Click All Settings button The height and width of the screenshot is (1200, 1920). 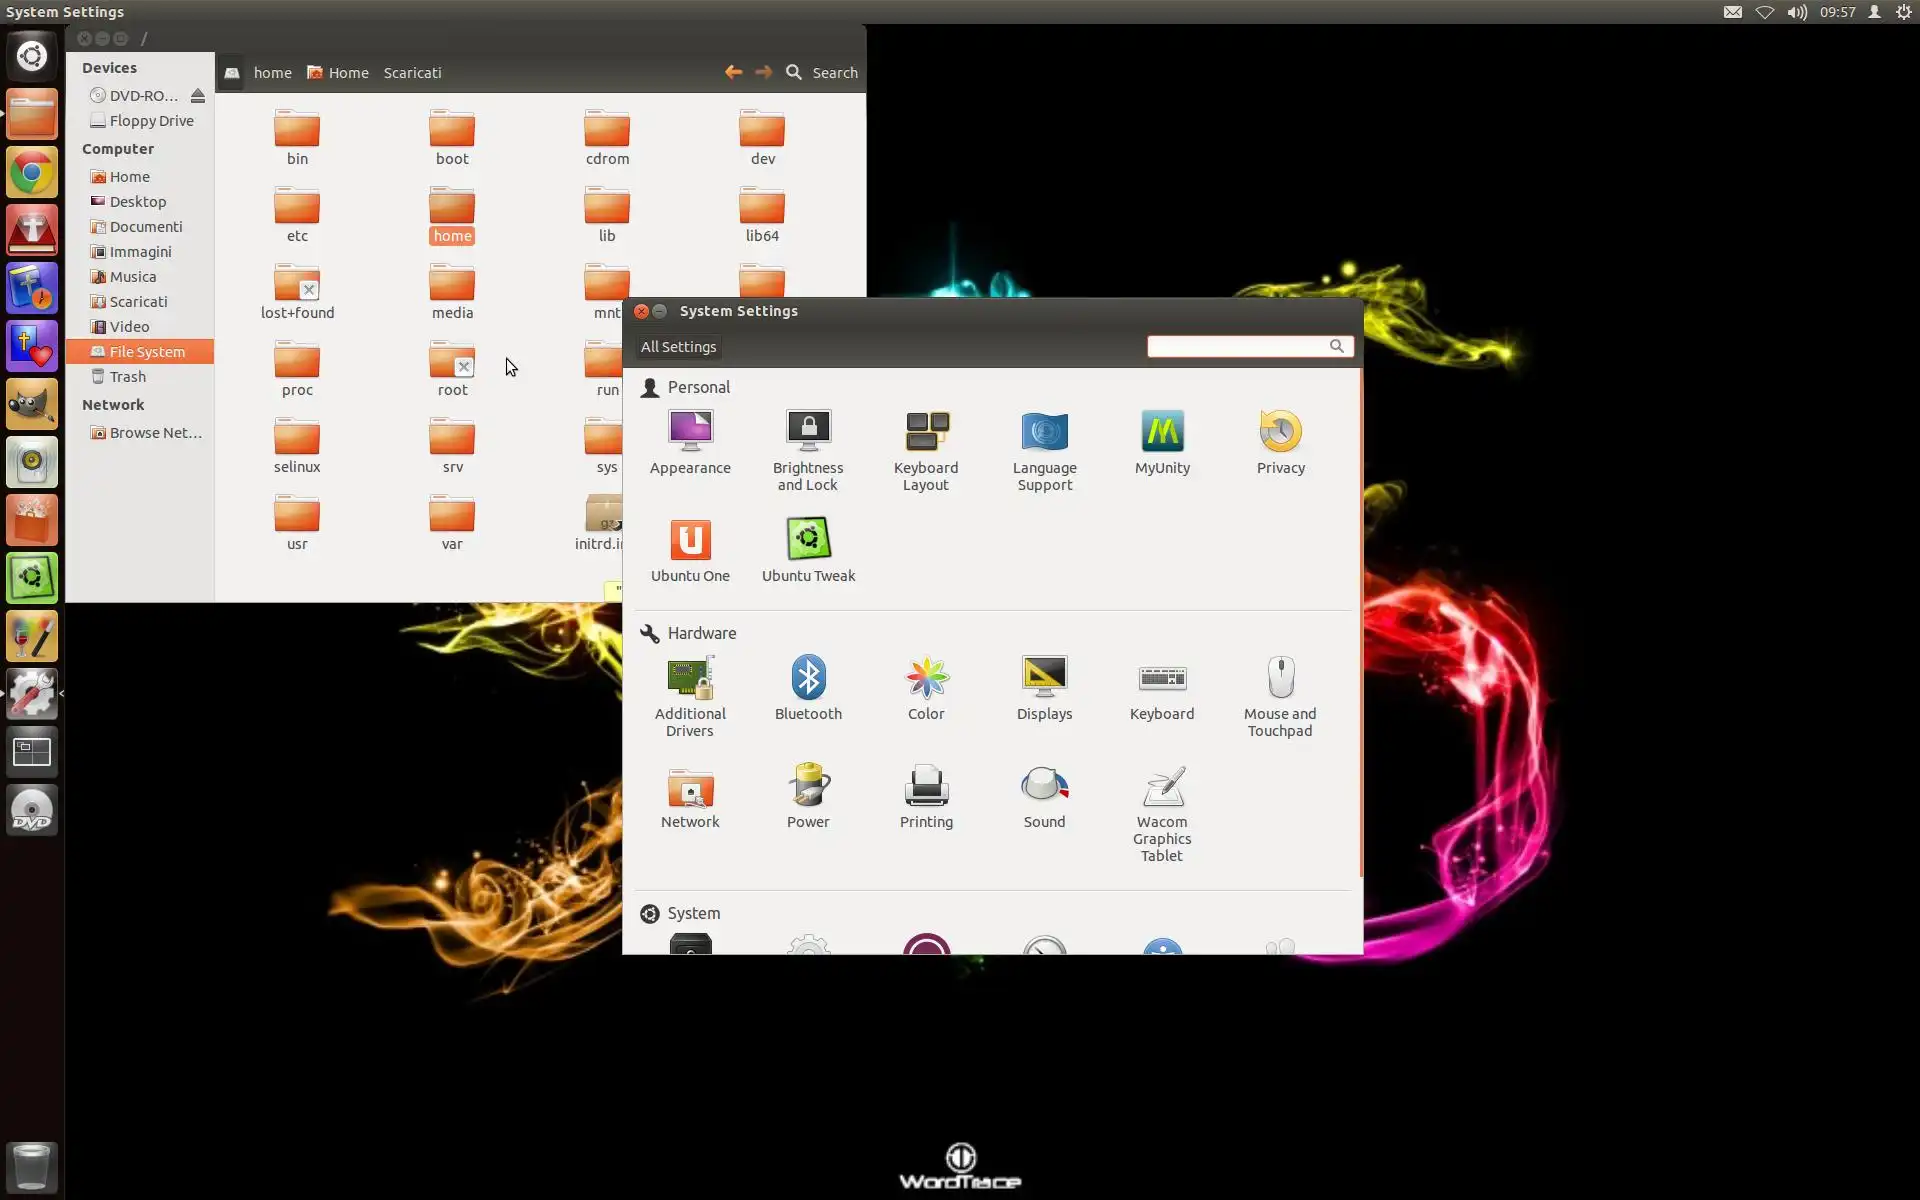(678, 347)
